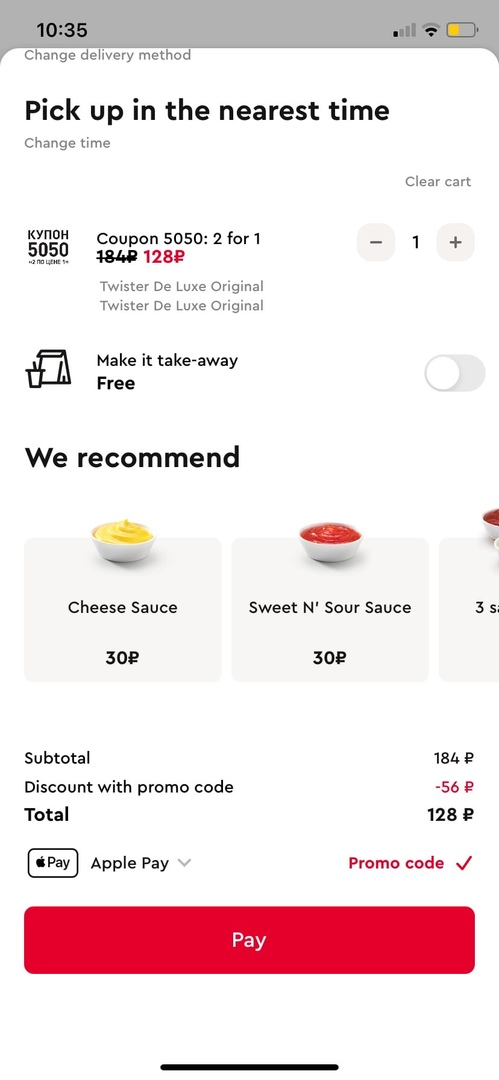Clear cart via the Clear cart link

[x=438, y=182]
